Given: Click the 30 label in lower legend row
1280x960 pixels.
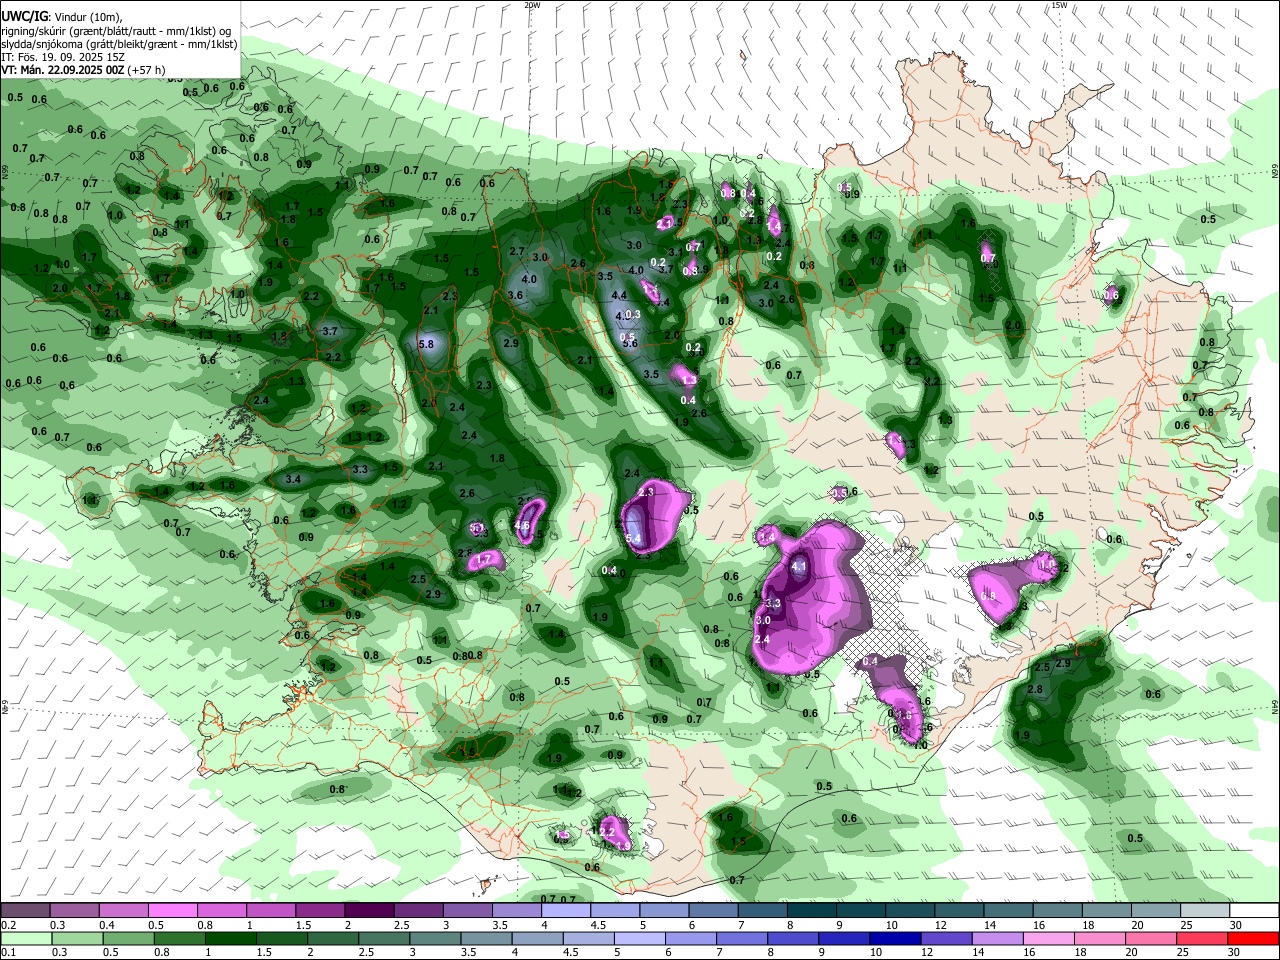Looking at the screenshot, I should click(x=1235, y=952).
